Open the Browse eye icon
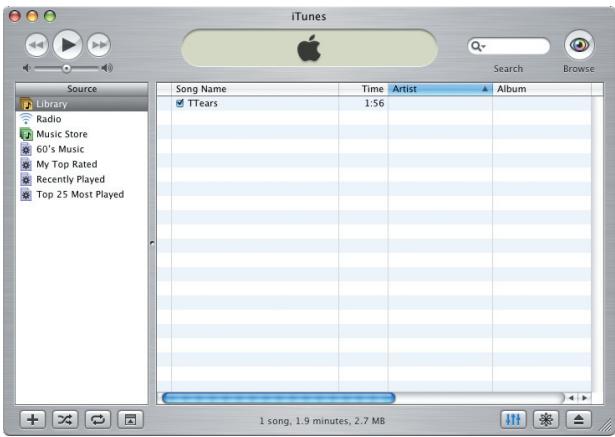 [578, 47]
